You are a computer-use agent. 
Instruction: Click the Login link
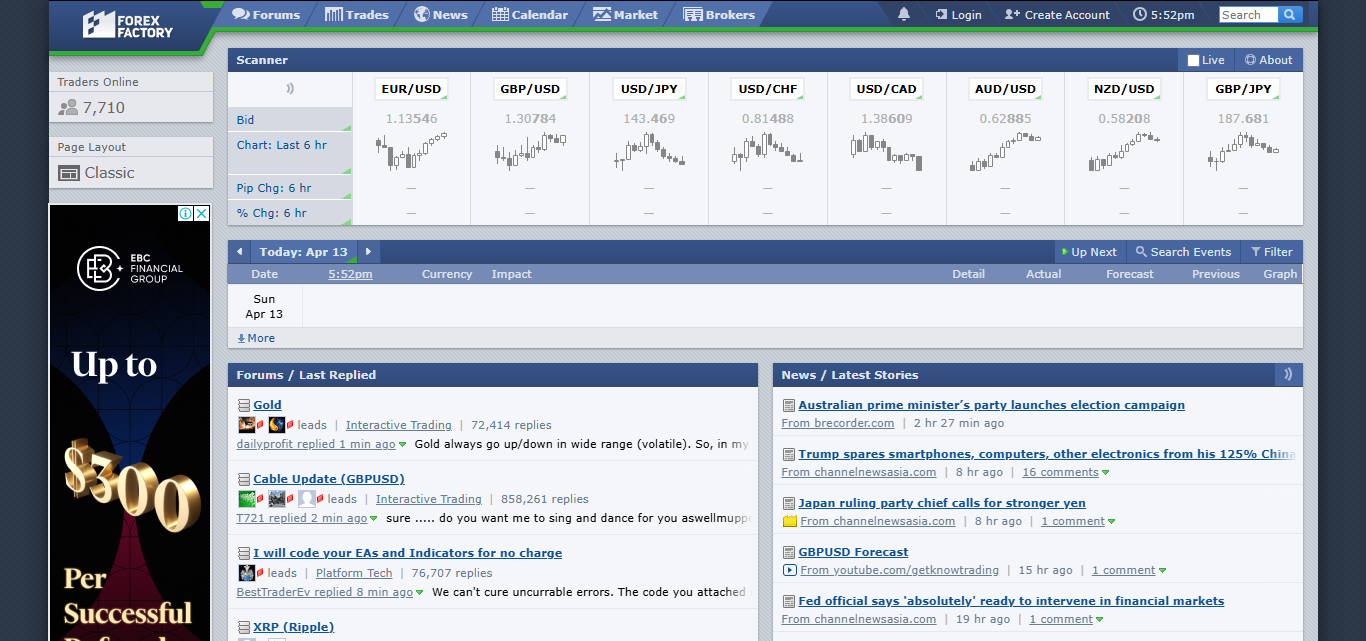(x=958, y=15)
